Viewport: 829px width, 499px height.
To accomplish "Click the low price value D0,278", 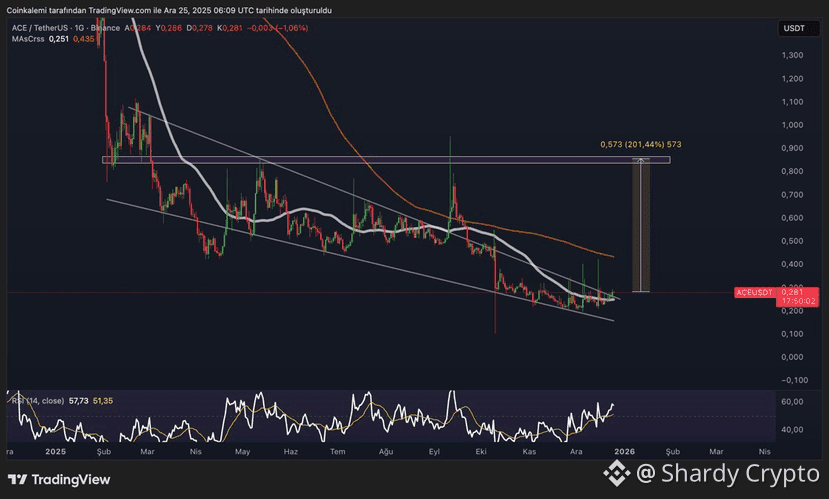I will 199,28.
